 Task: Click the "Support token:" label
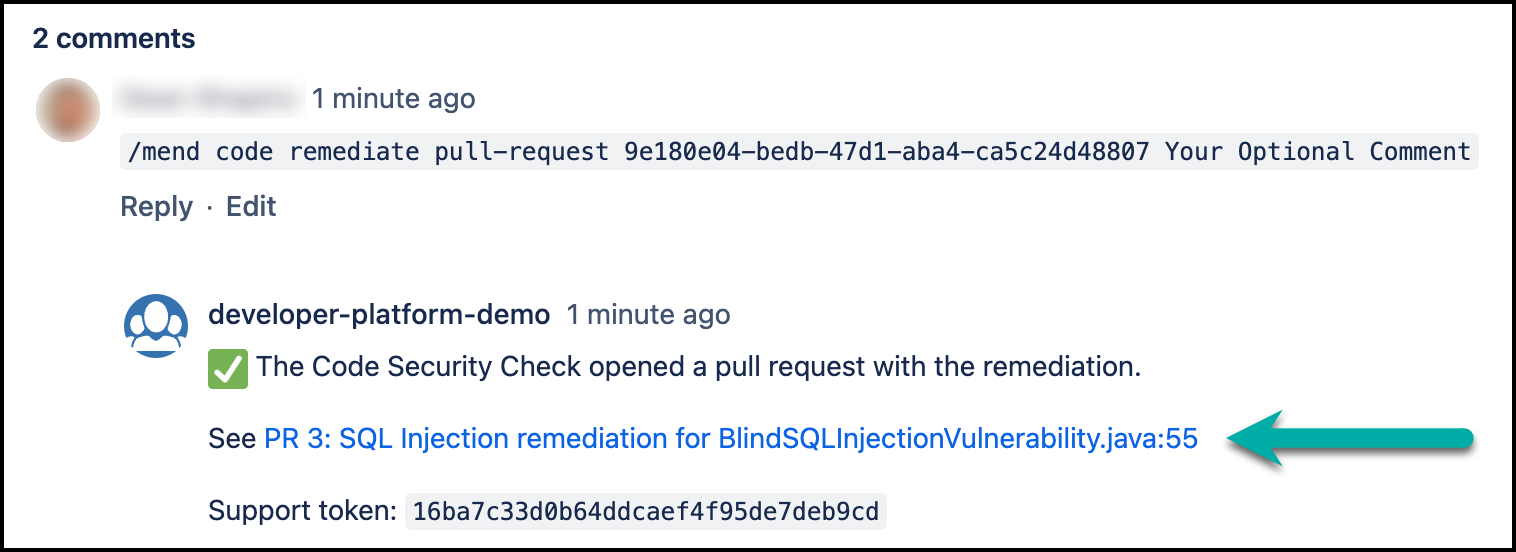click(302, 512)
